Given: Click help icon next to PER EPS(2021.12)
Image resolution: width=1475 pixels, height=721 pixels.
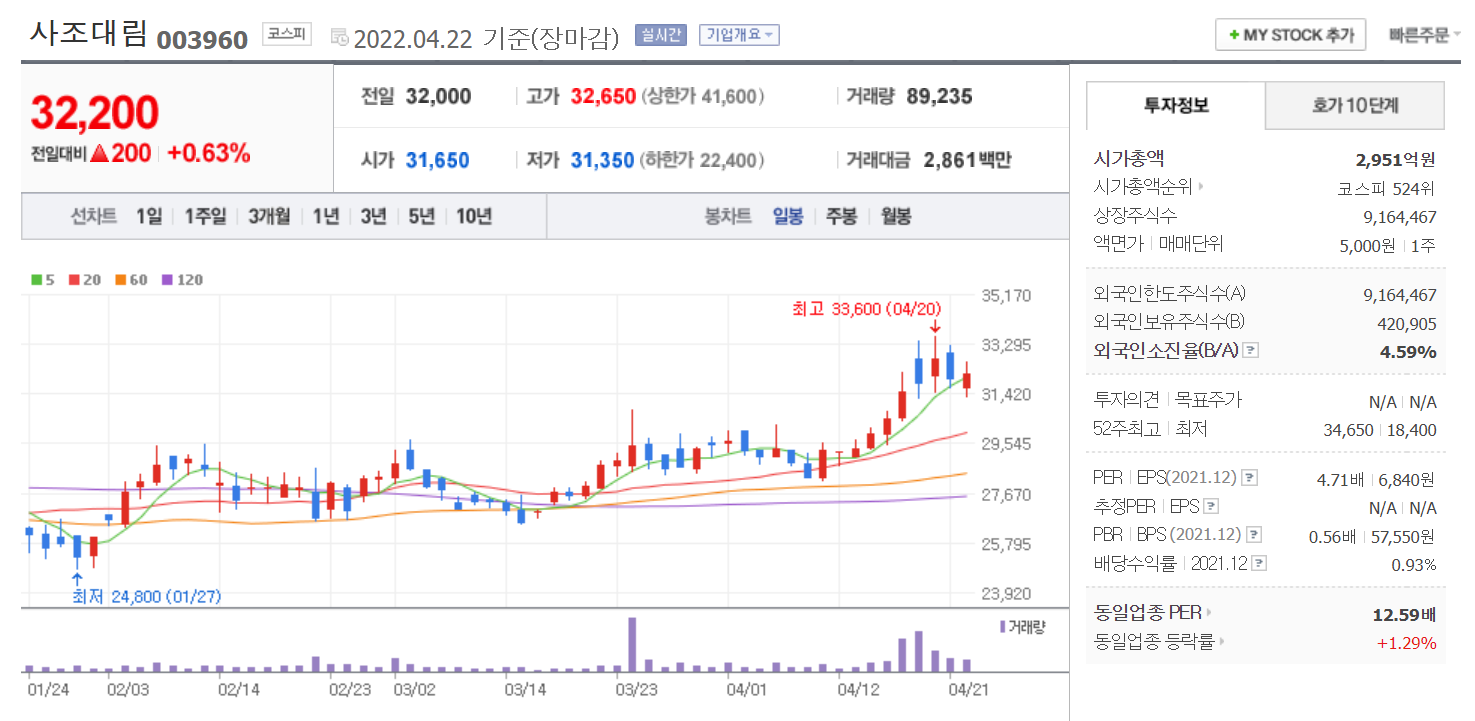Looking at the screenshot, I should [1249, 479].
